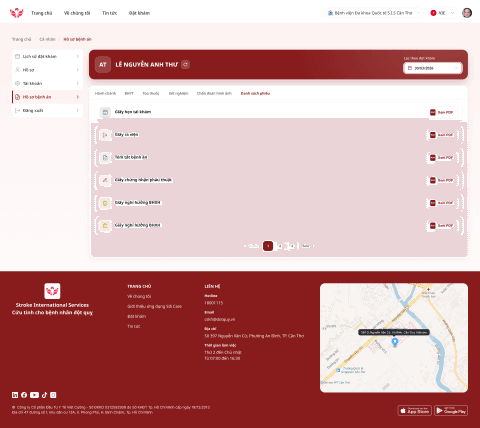The width and height of the screenshot is (480, 428).
Task: Open the user avatar in the top right
Action: coord(467,13)
